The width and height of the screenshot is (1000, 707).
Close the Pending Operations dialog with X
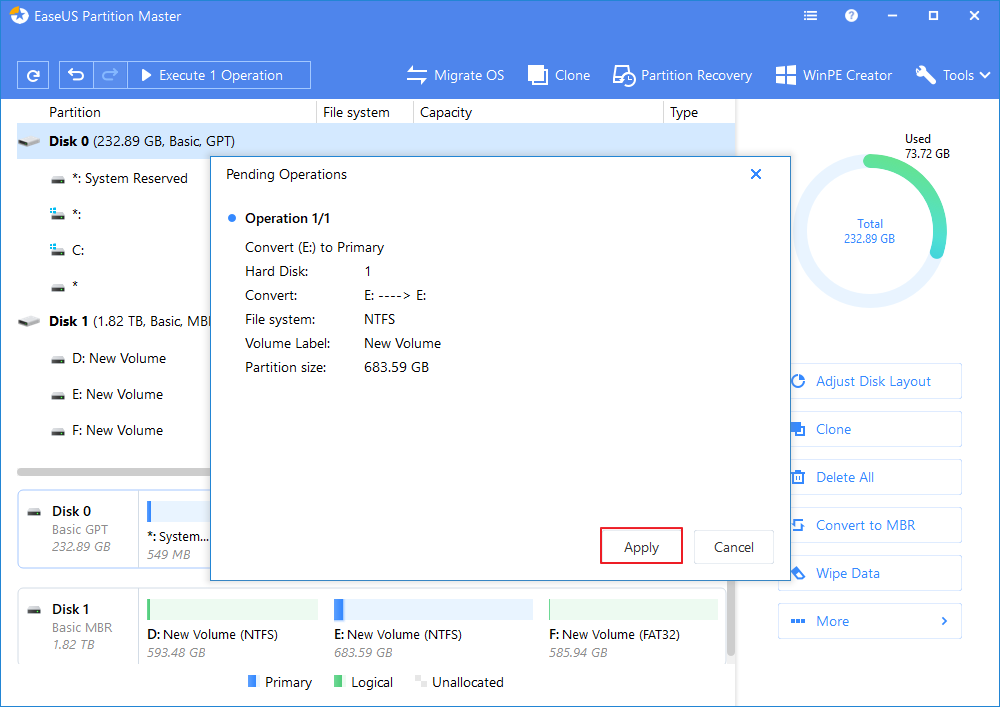[756, 174]
